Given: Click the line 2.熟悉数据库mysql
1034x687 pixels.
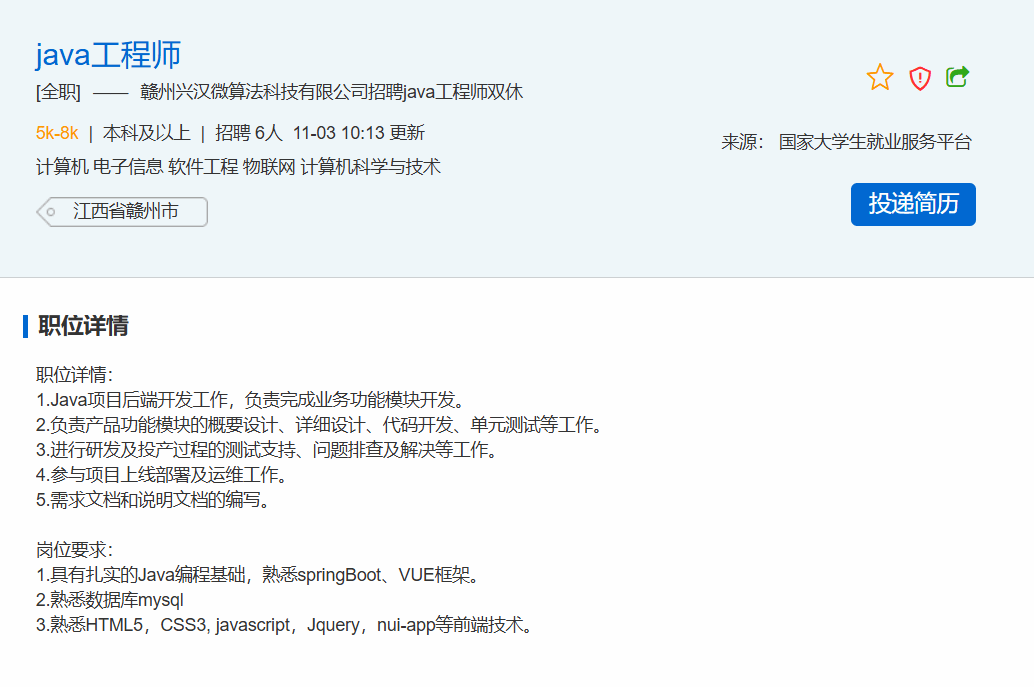Looking at the screenshot, I should (x=110, y=600).
